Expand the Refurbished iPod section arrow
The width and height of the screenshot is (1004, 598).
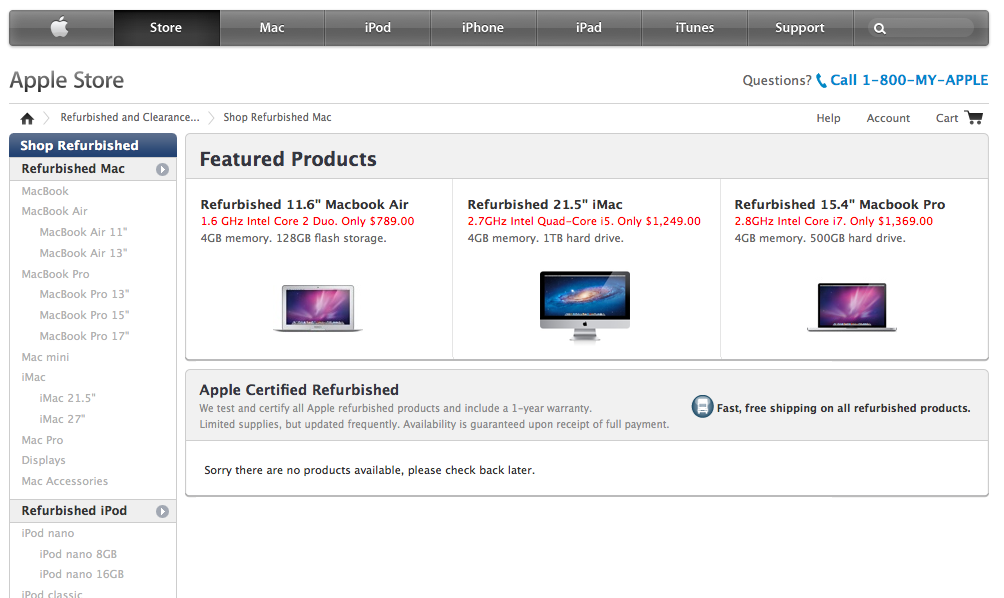click(163, 511)
